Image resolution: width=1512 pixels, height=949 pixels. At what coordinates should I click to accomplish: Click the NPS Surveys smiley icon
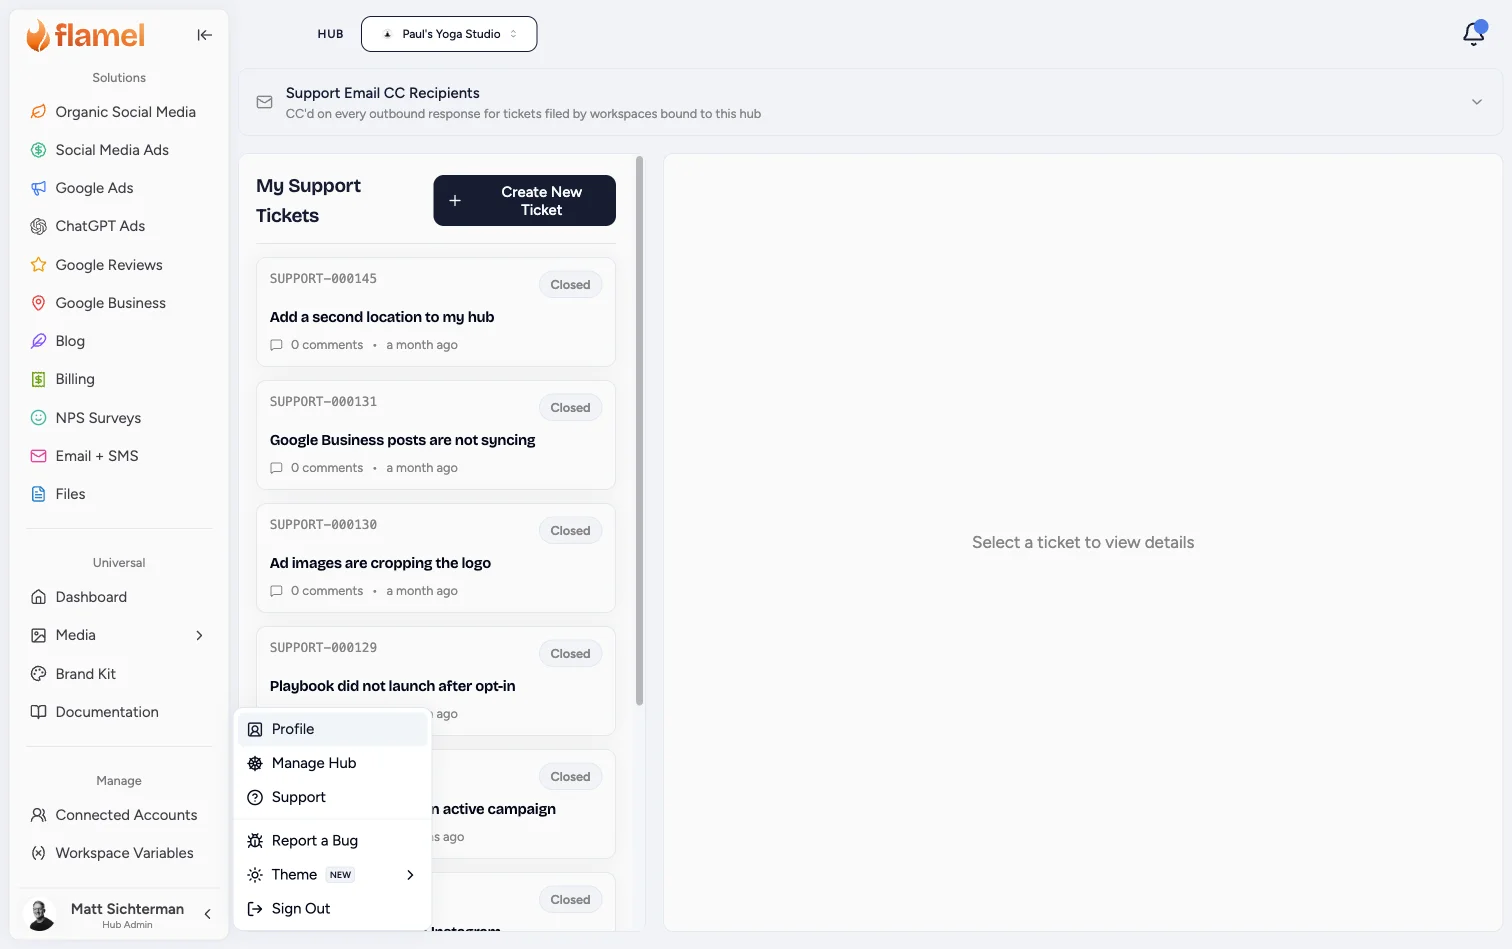tap(38, 418)
